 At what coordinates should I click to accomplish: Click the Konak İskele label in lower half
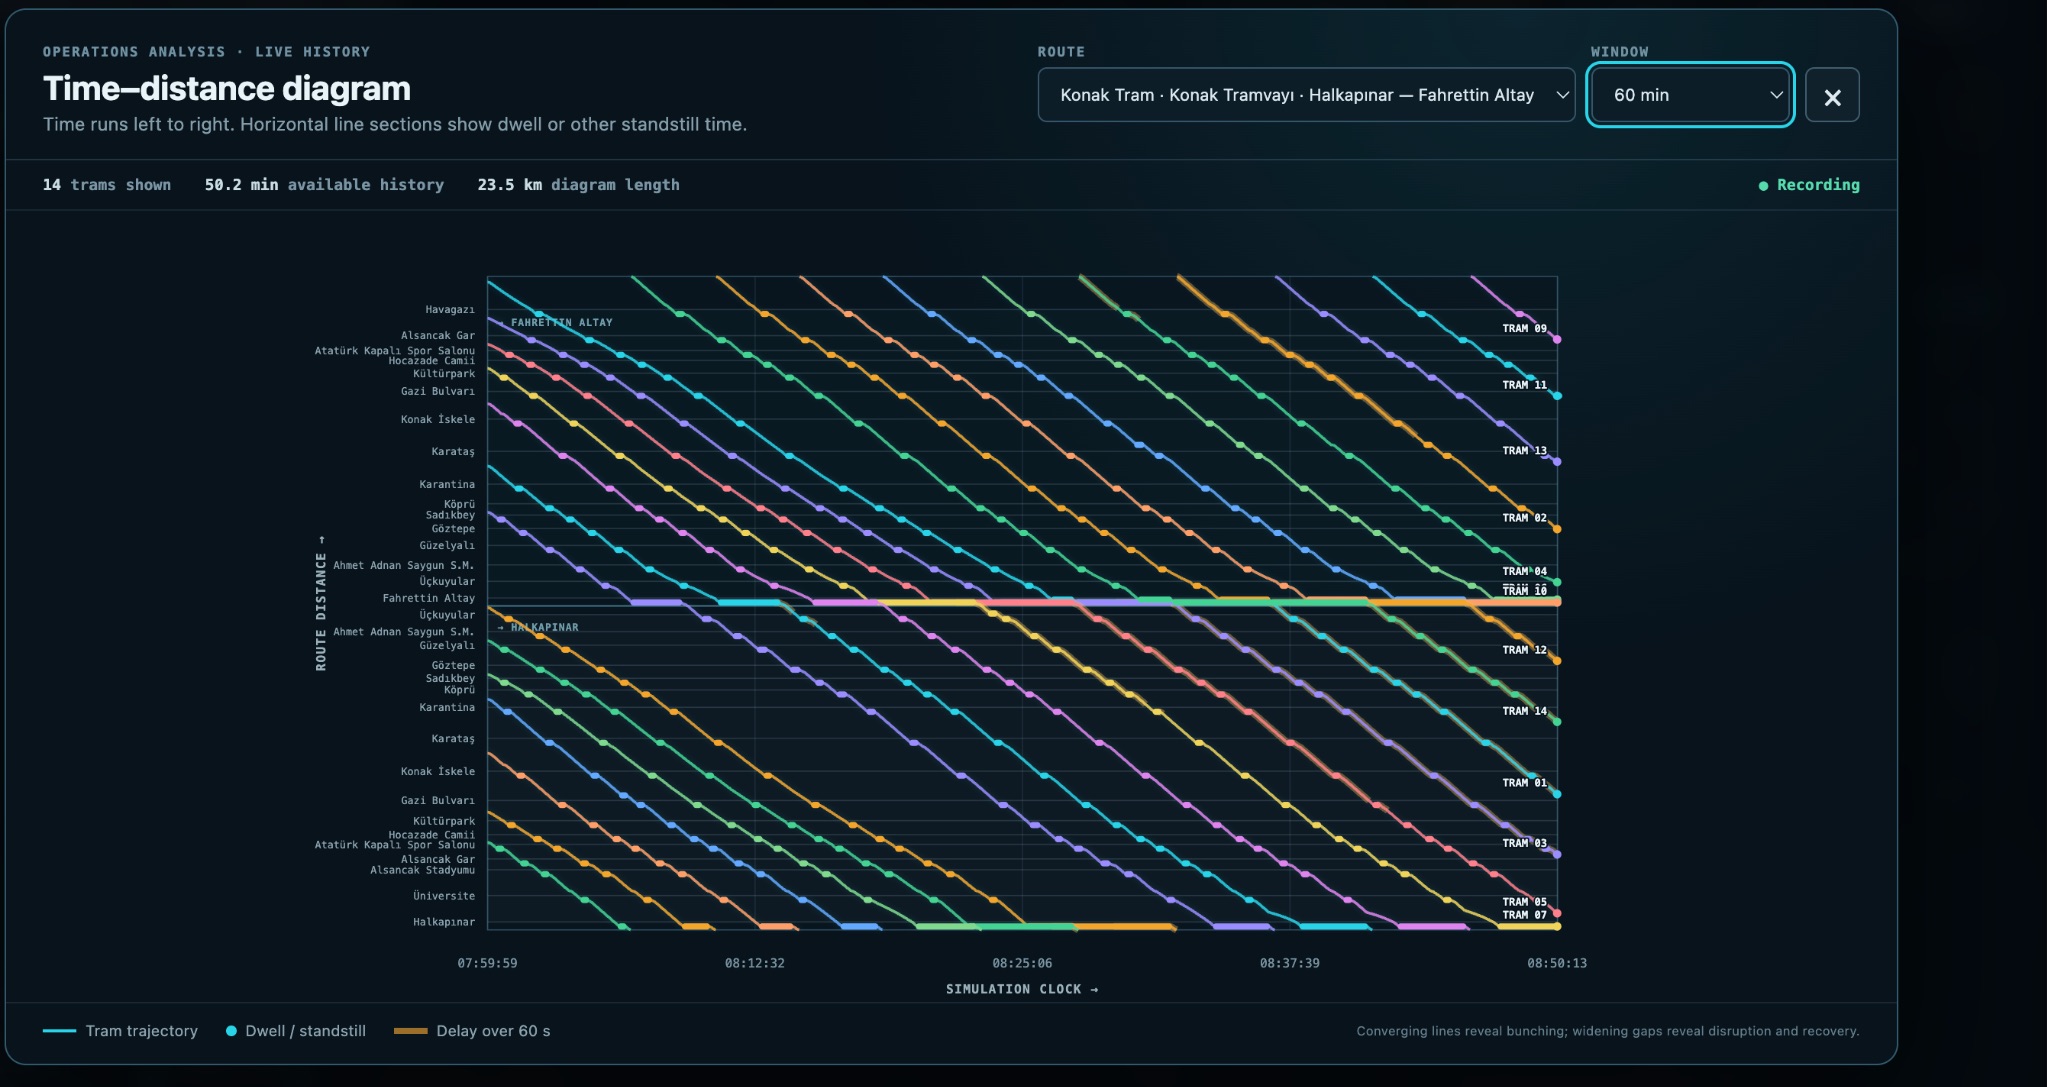438,771
